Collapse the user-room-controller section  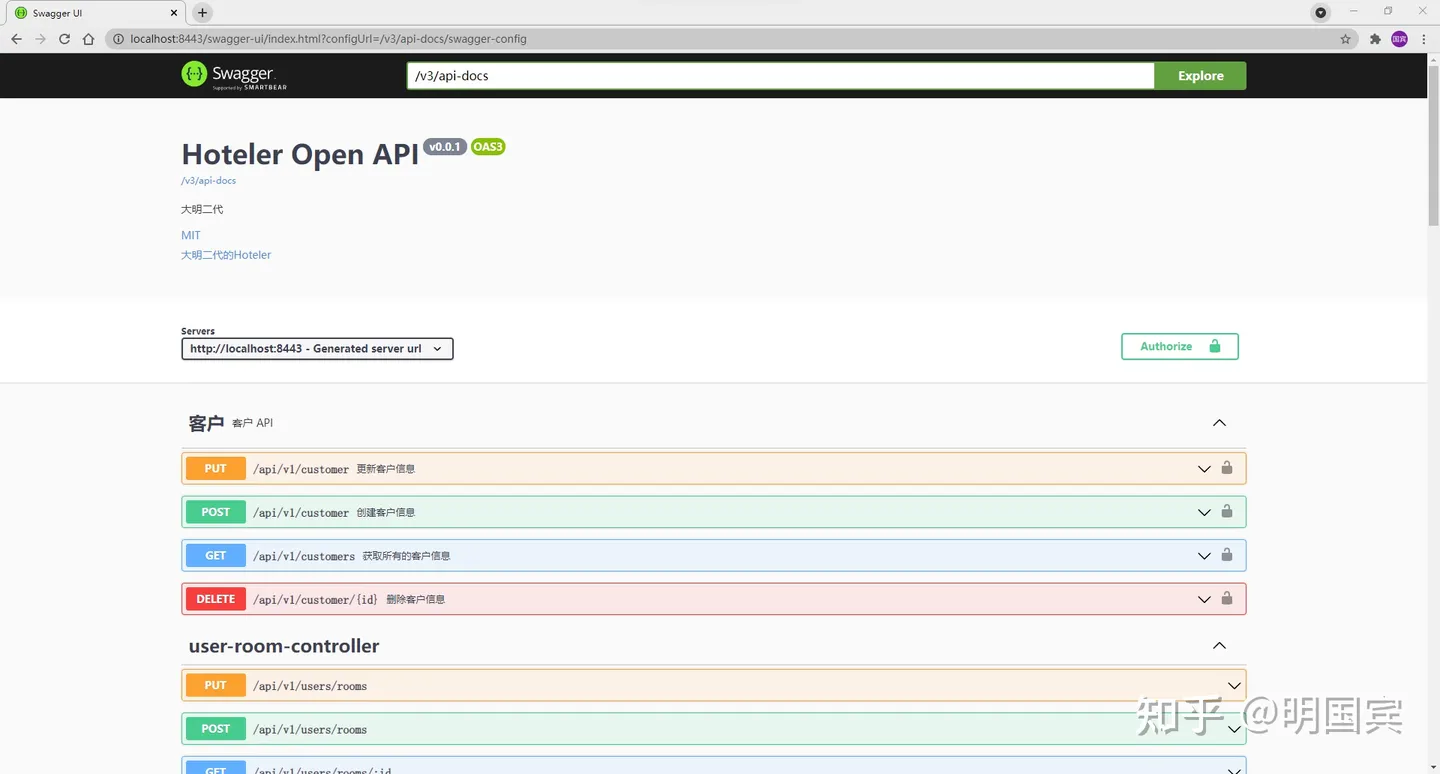point(1219,645)
